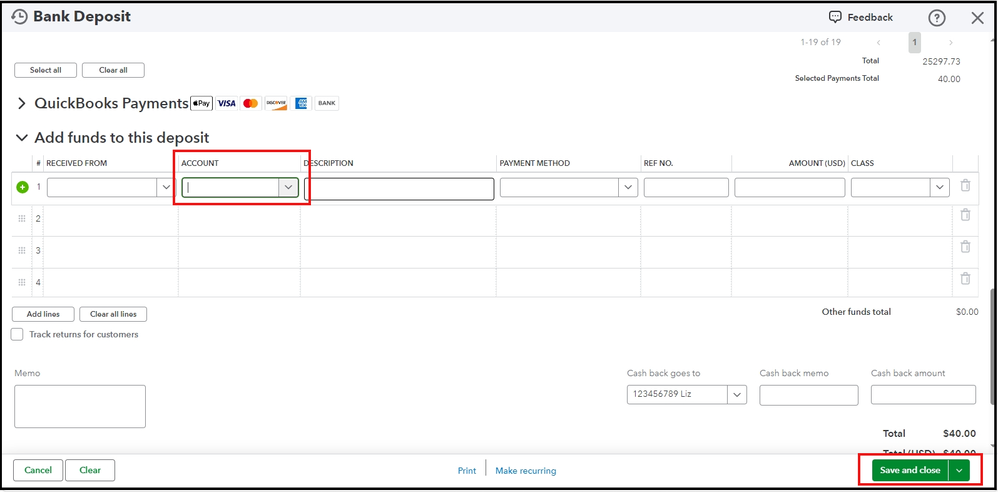Click the Cash back amount field
998x492 pixels.
tap(923, 395)
